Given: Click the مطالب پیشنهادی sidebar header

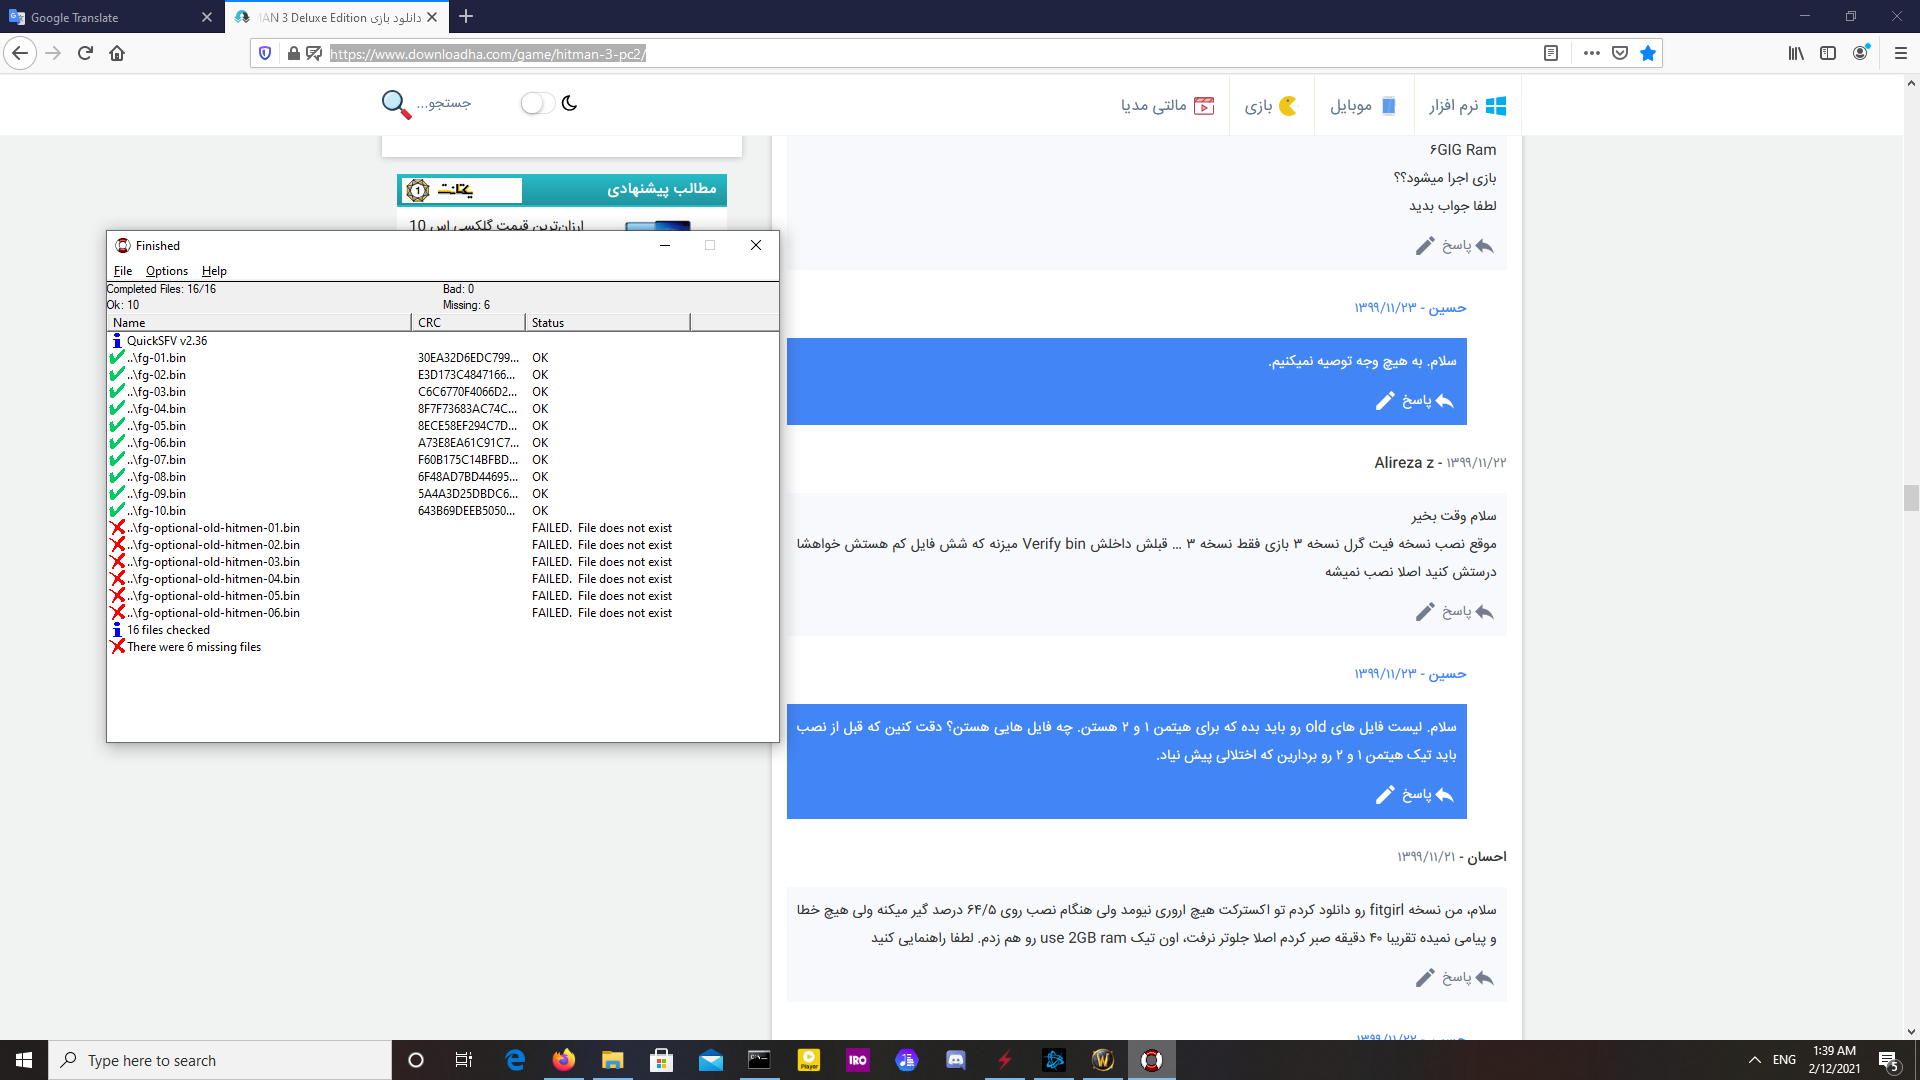Looking at the screenshot, I should coord(562,190).
